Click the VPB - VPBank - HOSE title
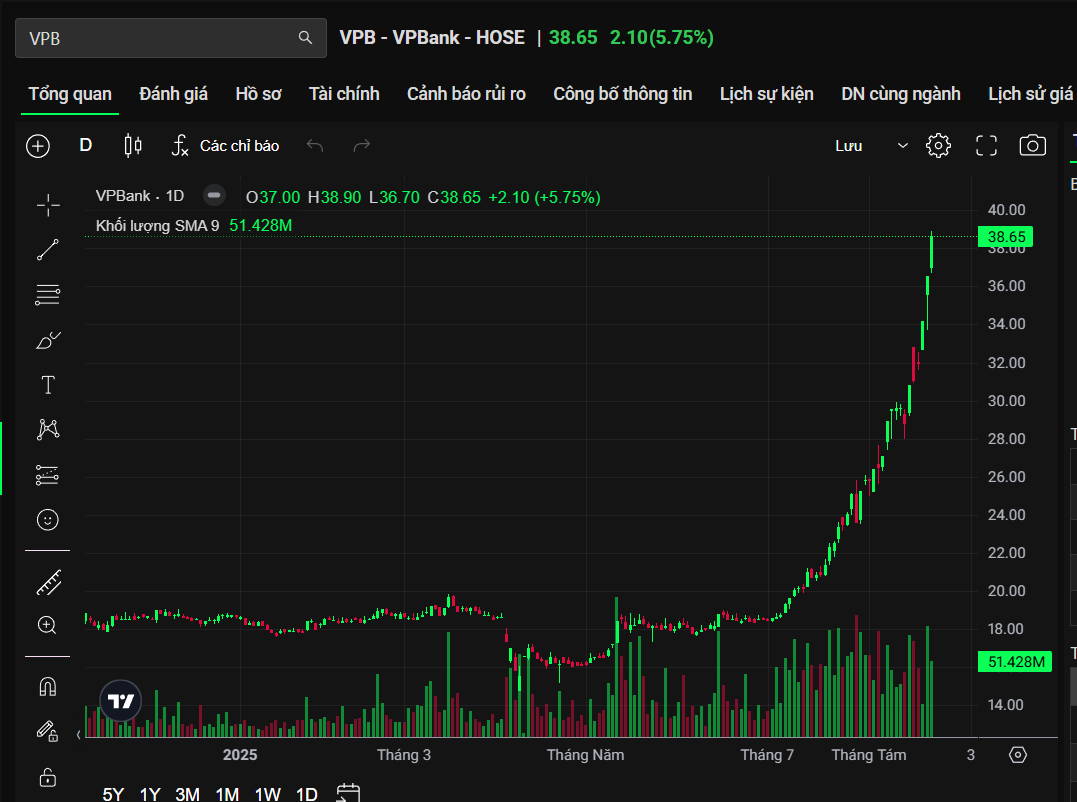Screen dimensions: 1077x802 tap(432, 37)
